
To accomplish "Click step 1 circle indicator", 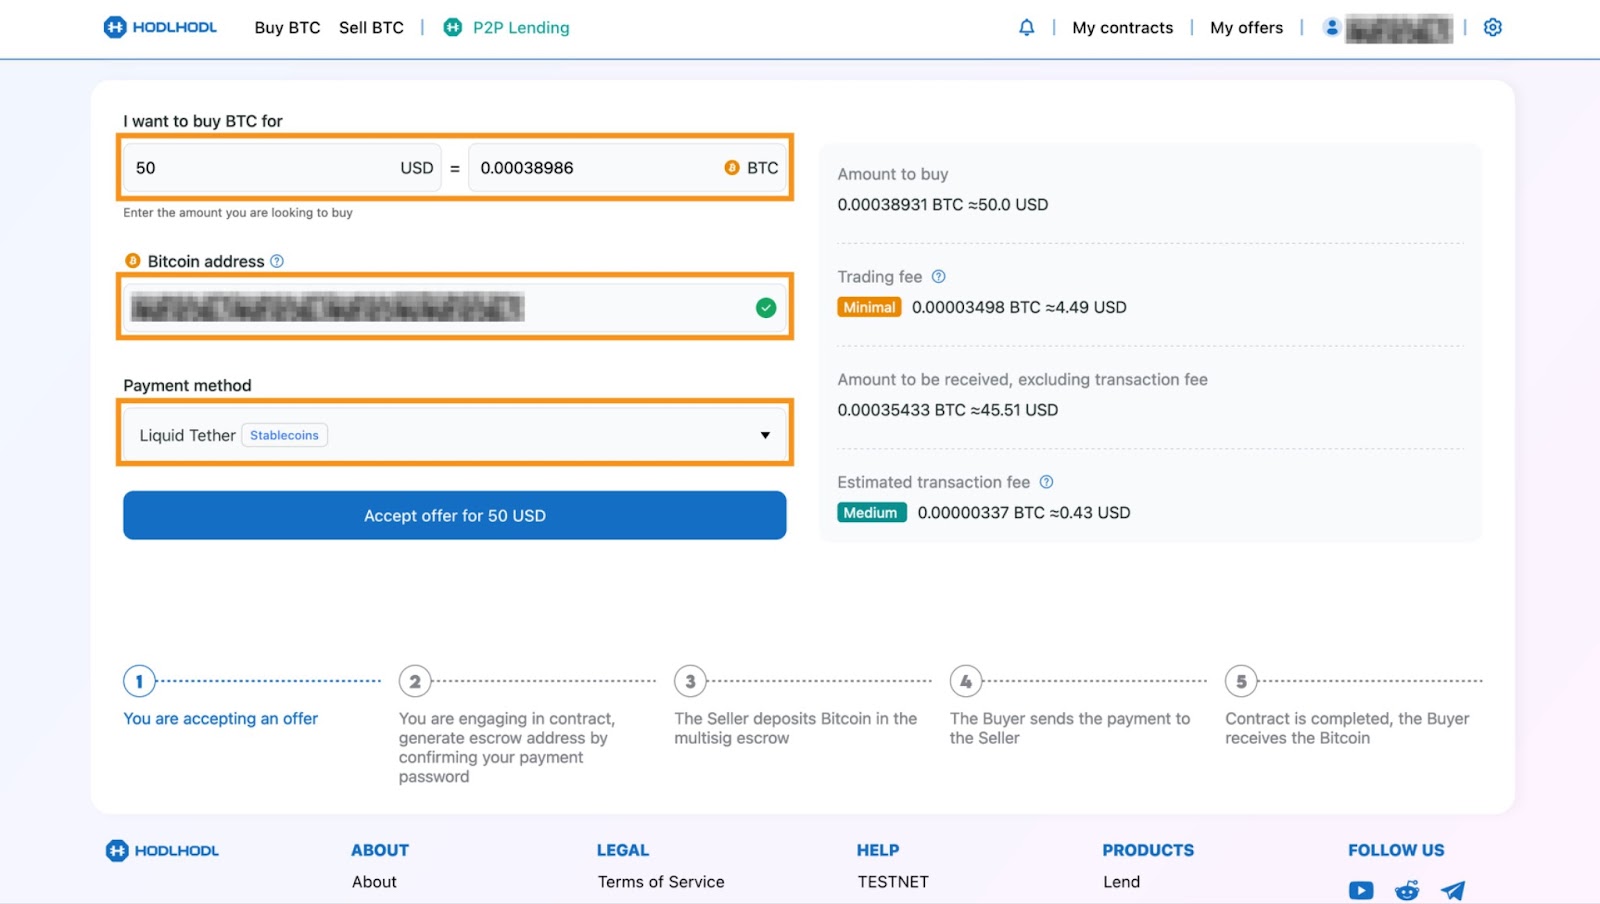I will click(x=139, y=682).
